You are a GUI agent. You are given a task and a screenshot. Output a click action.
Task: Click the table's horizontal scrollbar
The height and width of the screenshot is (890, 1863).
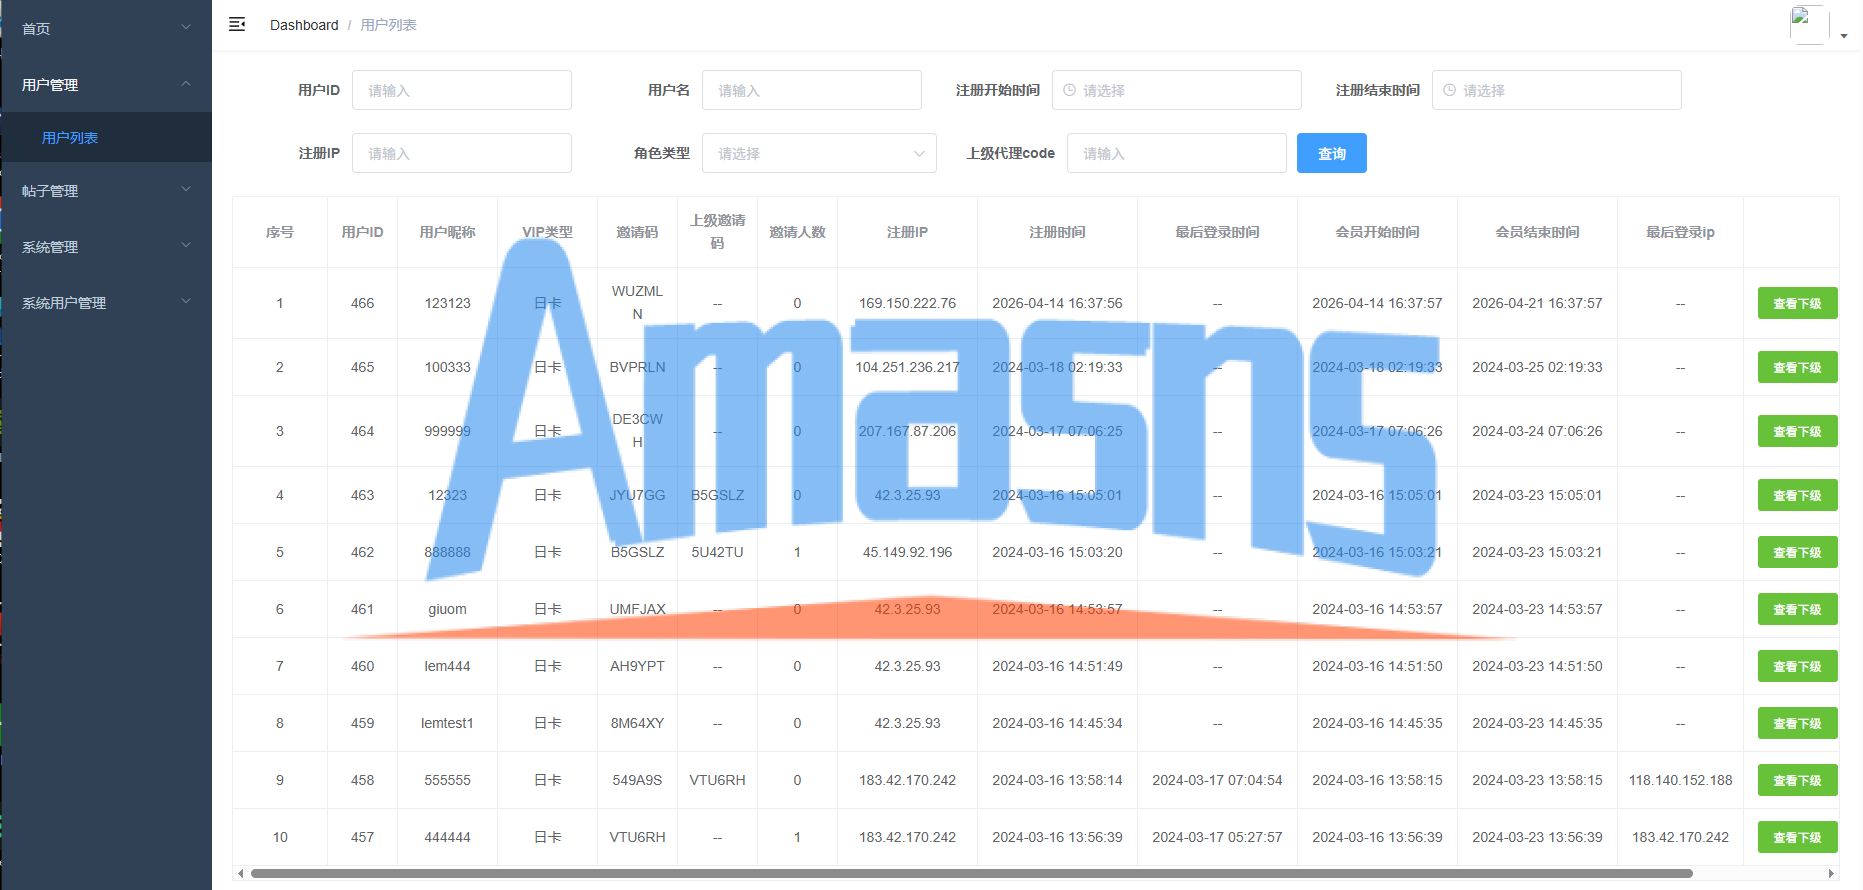point(971,873)
